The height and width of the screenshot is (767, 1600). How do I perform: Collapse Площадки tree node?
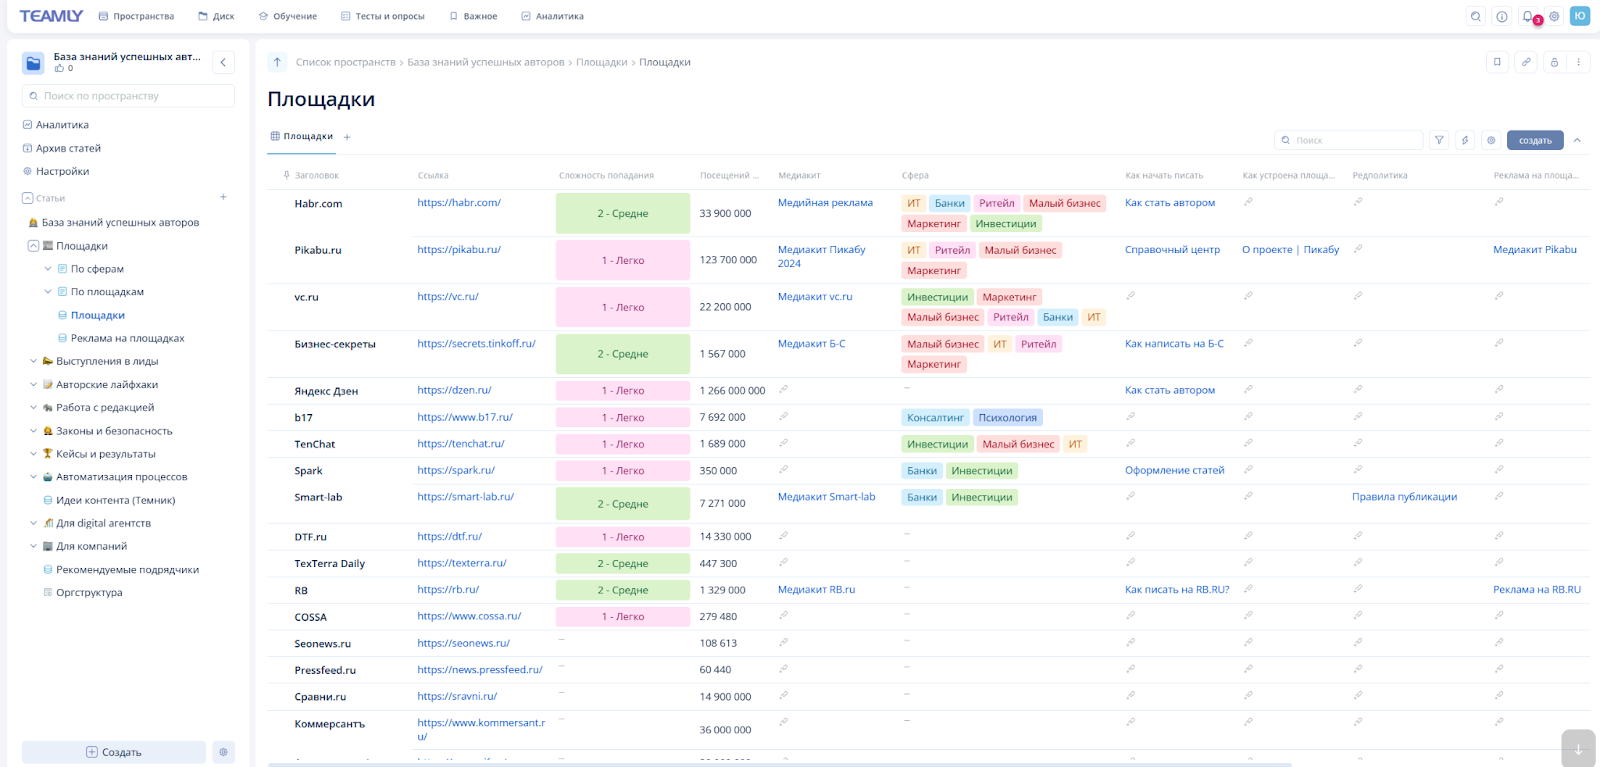[x=33, y=246]
